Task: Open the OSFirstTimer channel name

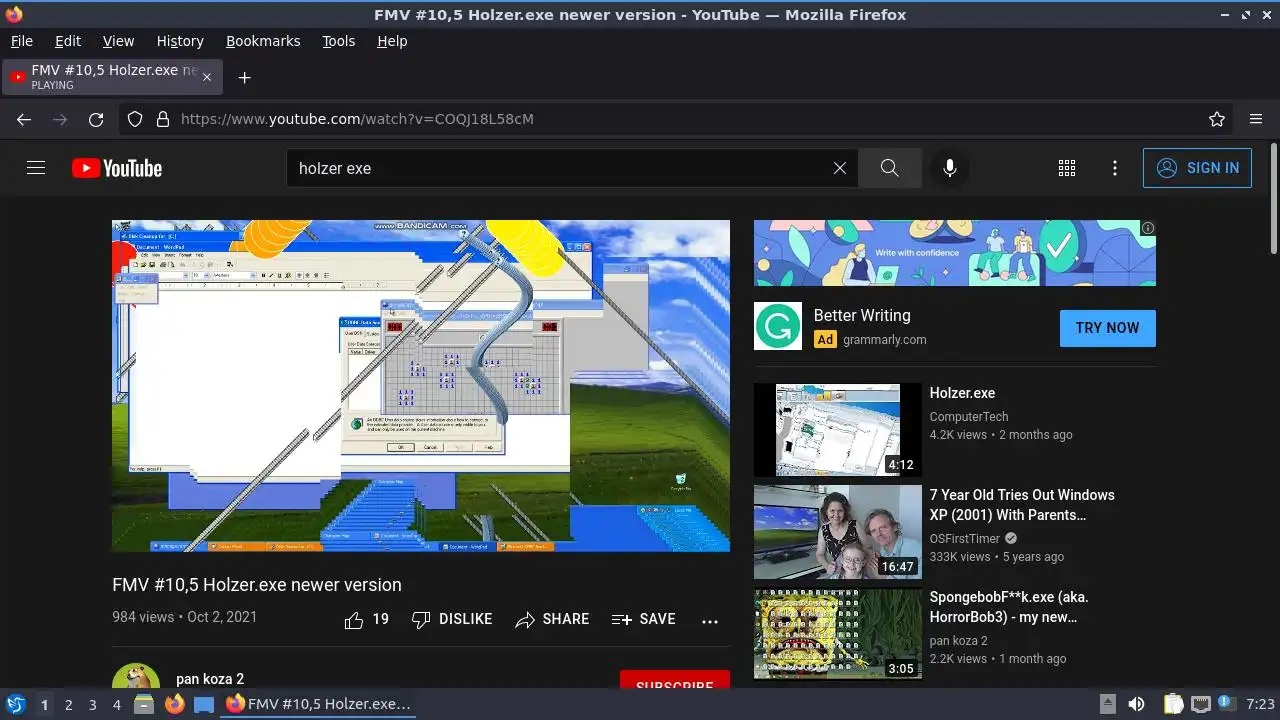Action: pos(966,538)
